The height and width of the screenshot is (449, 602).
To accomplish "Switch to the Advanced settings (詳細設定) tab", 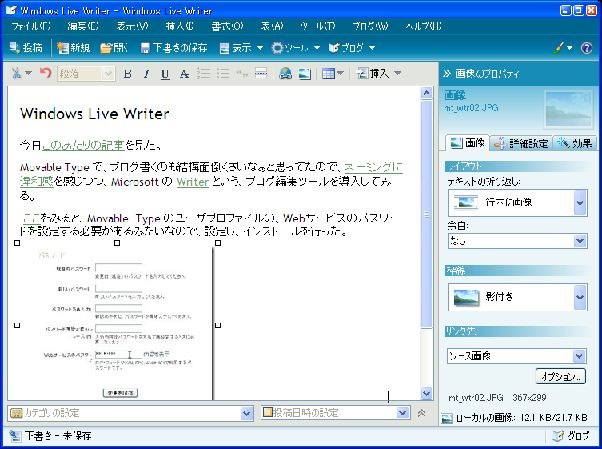I will pyautogui.click(x=521, y=143).
